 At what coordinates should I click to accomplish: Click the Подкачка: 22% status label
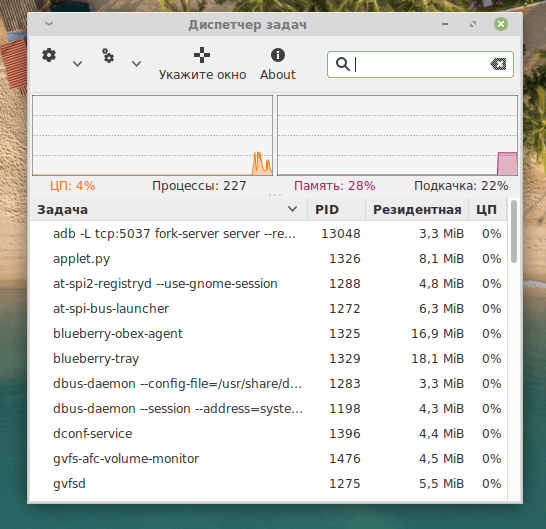[461, 186]
